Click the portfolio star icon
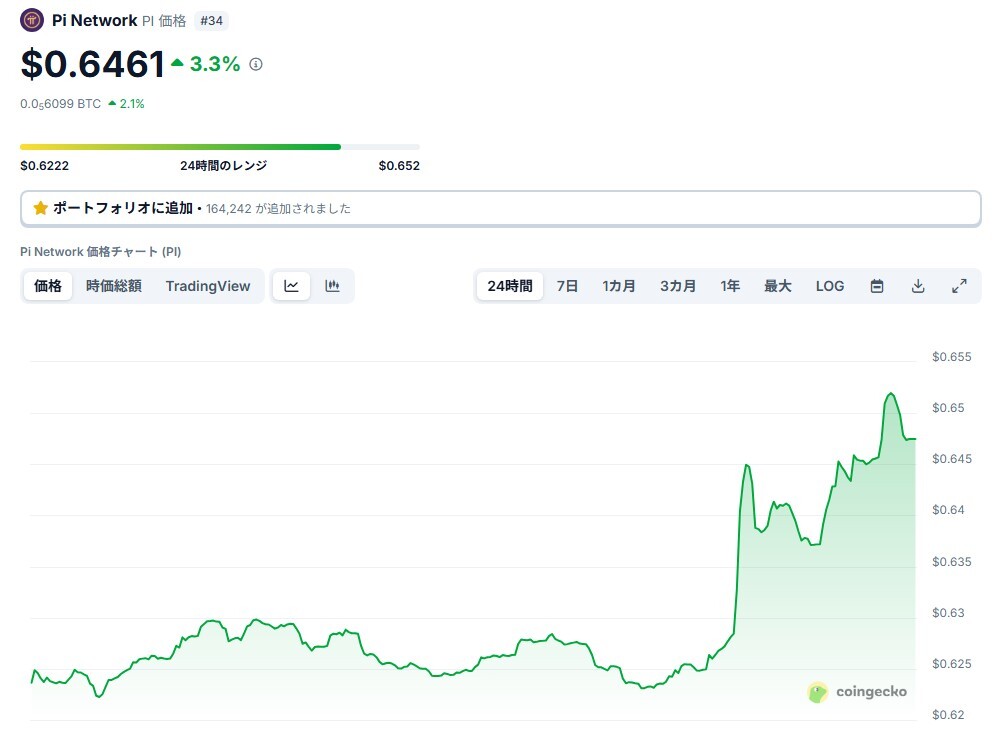This screenshot has width=993, height=737. pos(41,208)
